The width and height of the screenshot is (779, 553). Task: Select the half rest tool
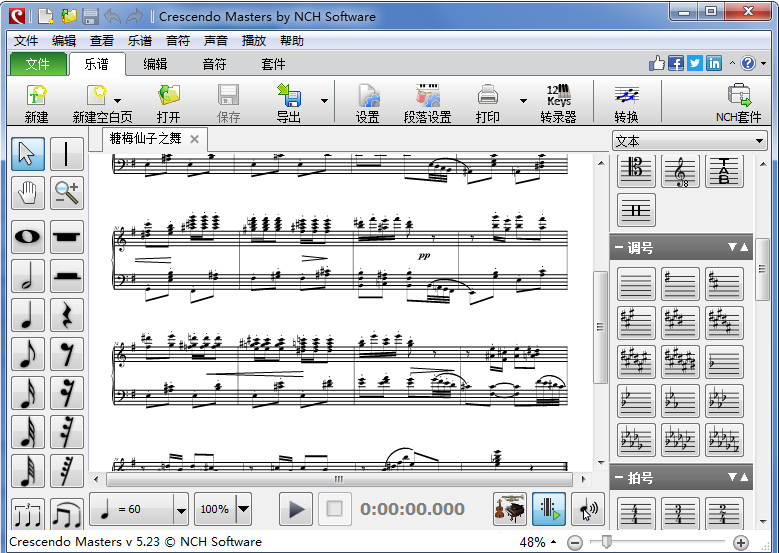tap(67, 276)
